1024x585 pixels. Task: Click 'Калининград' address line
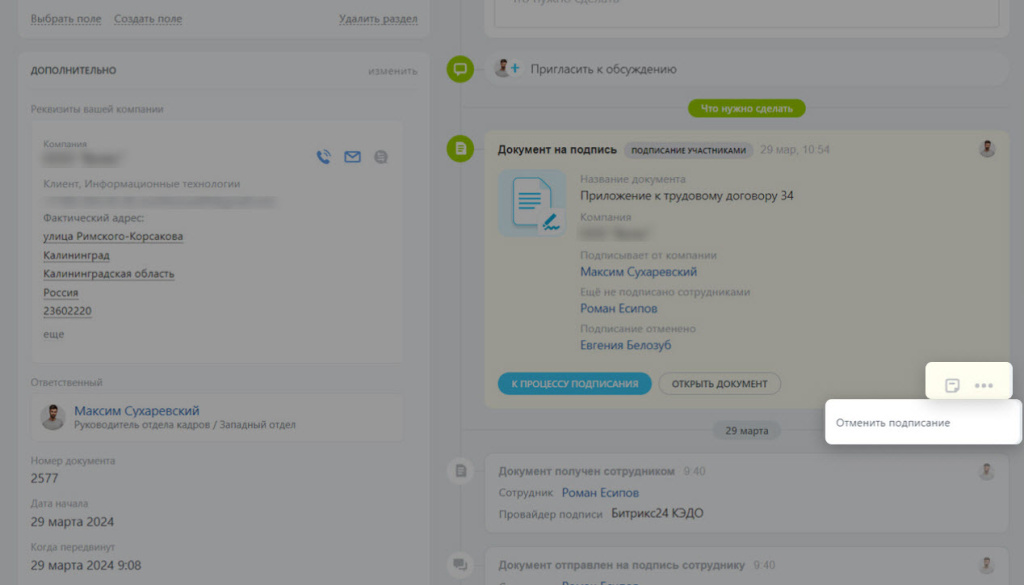[x=76, y=255]
